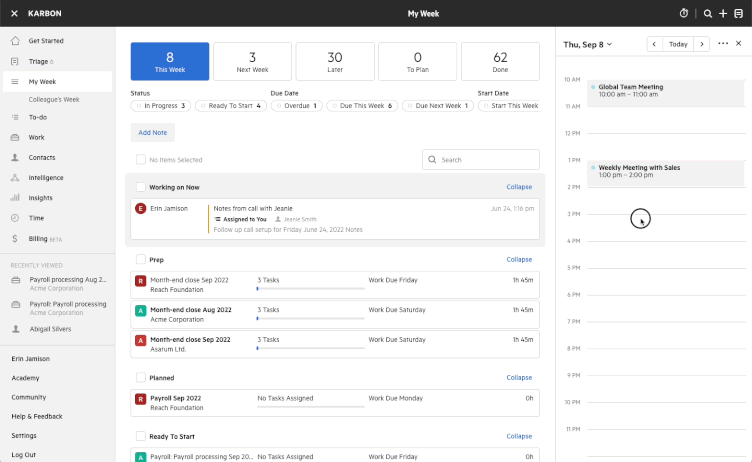
Task: Switch to the Next Week tab
Action: [252, 61]
